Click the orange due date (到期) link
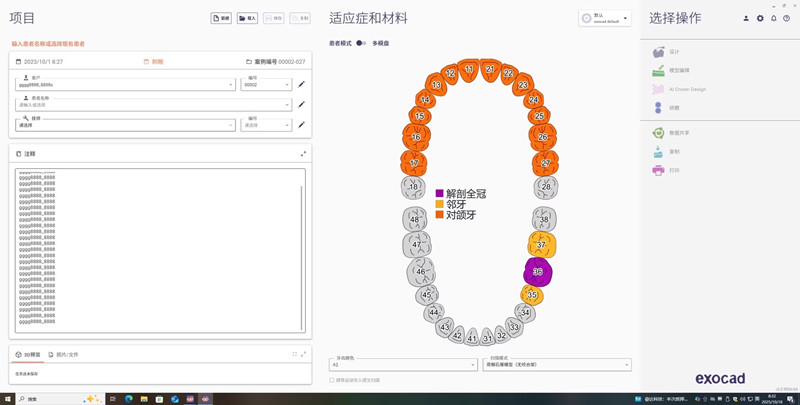Image resolution: width=800 pixels, height=405 pixels. pyautogui.click(x=154, y=62)
